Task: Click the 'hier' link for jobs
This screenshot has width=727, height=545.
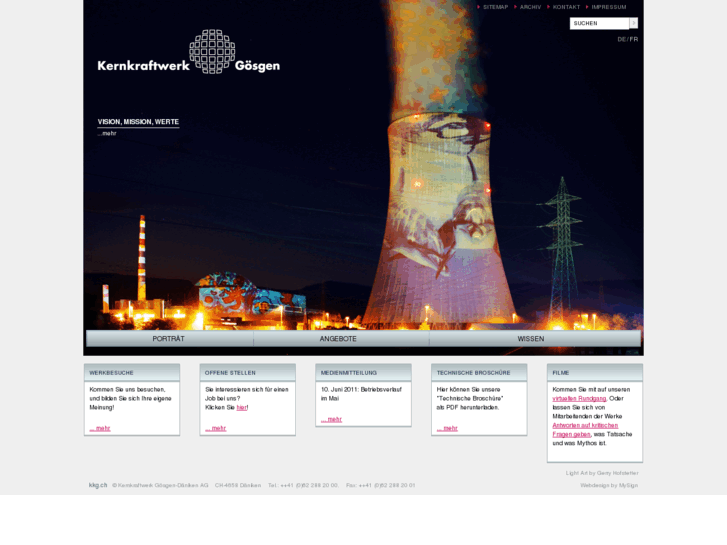Action: click(x=242, y=407)
